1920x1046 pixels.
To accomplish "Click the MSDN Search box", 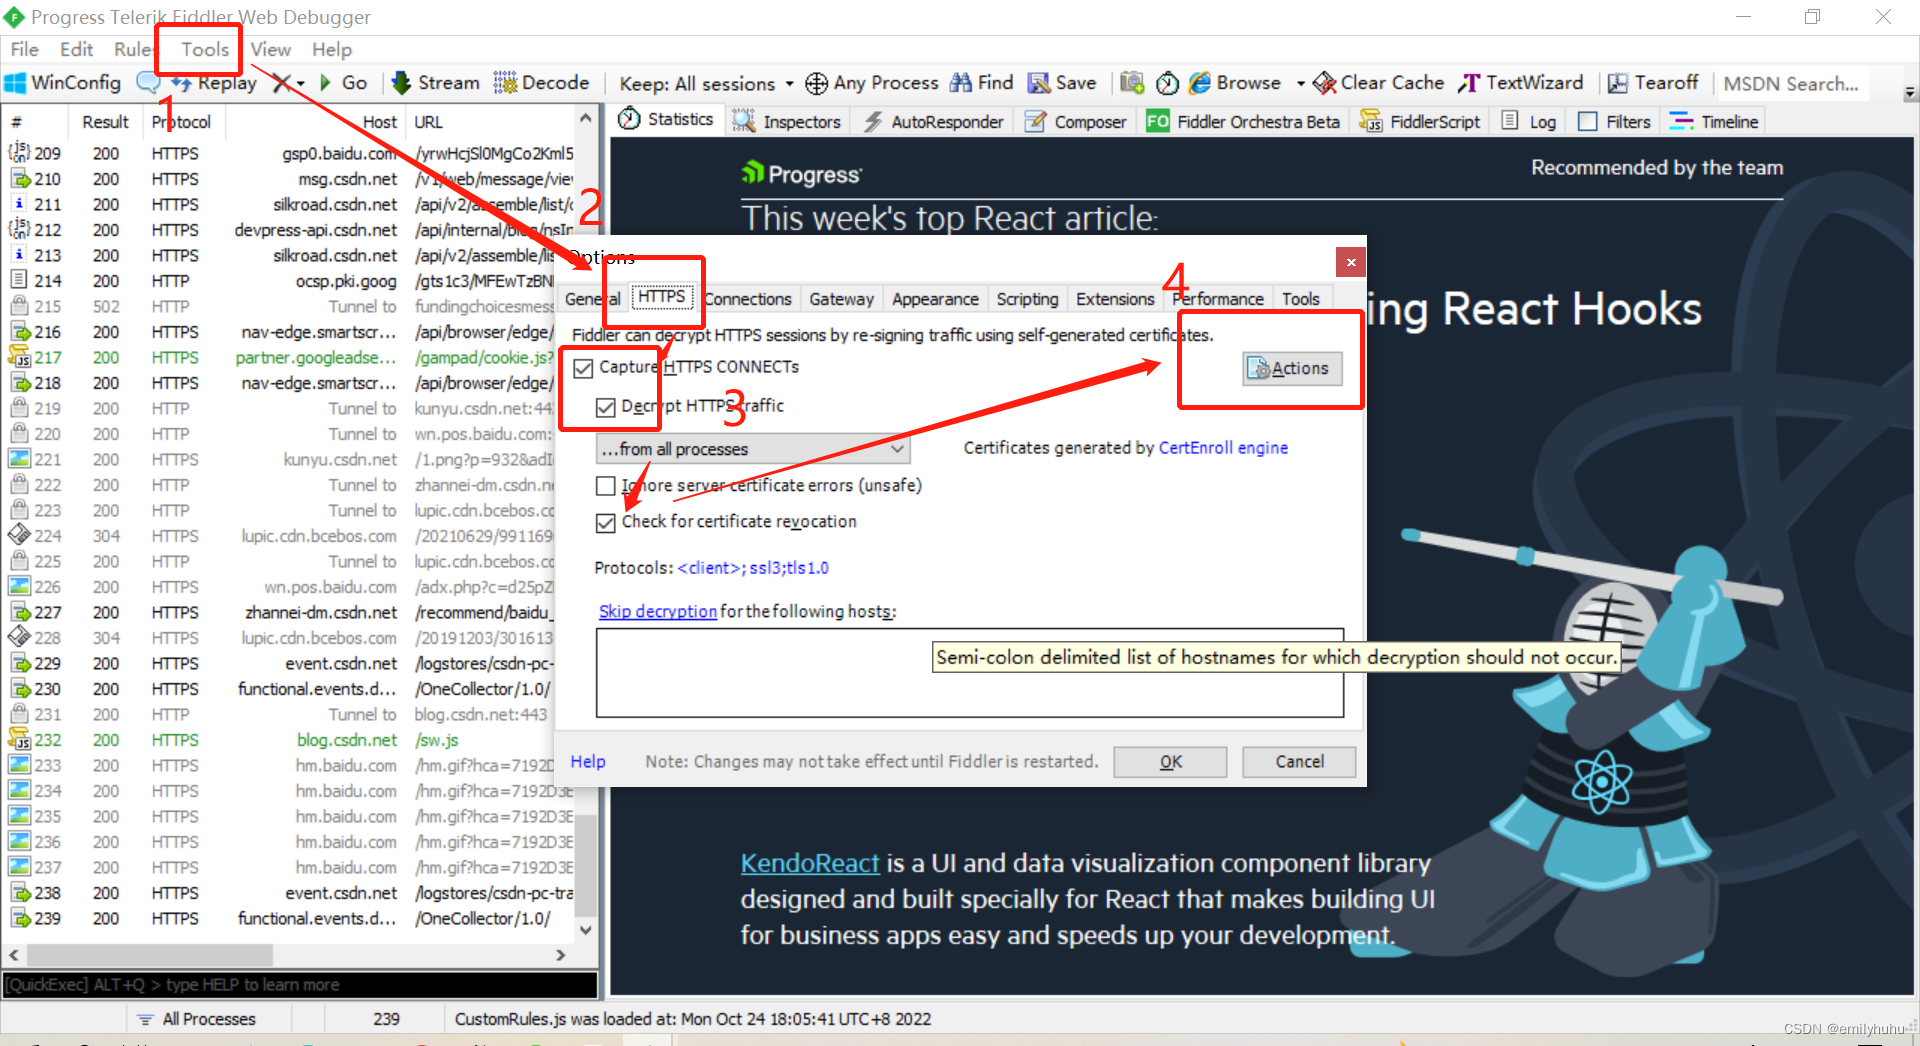I will [x=1791, y=84].
